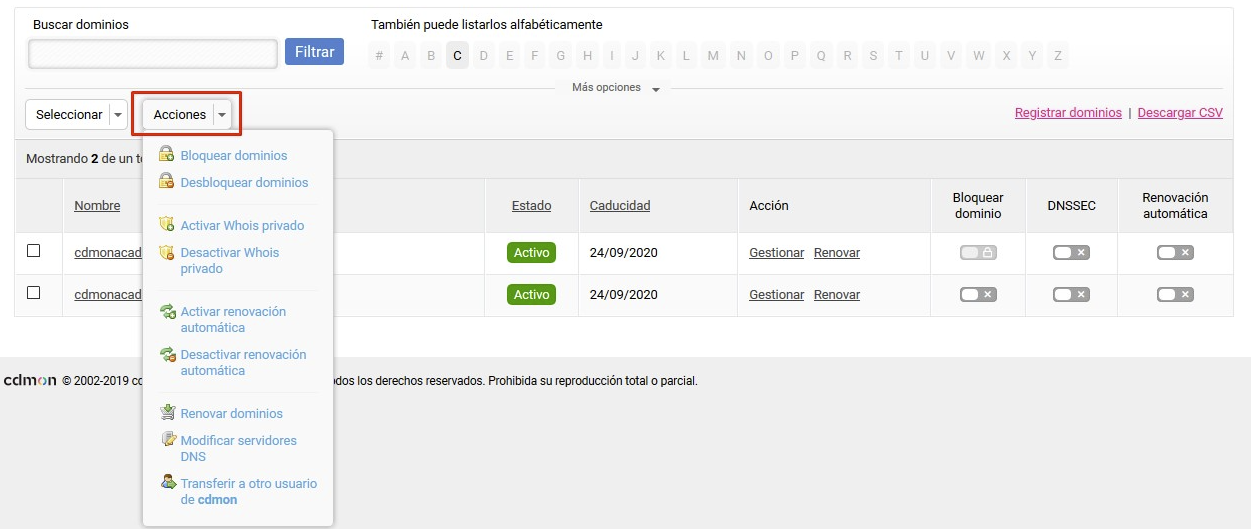Pick Activar renovación automática in the menu

tap(233, 320)
